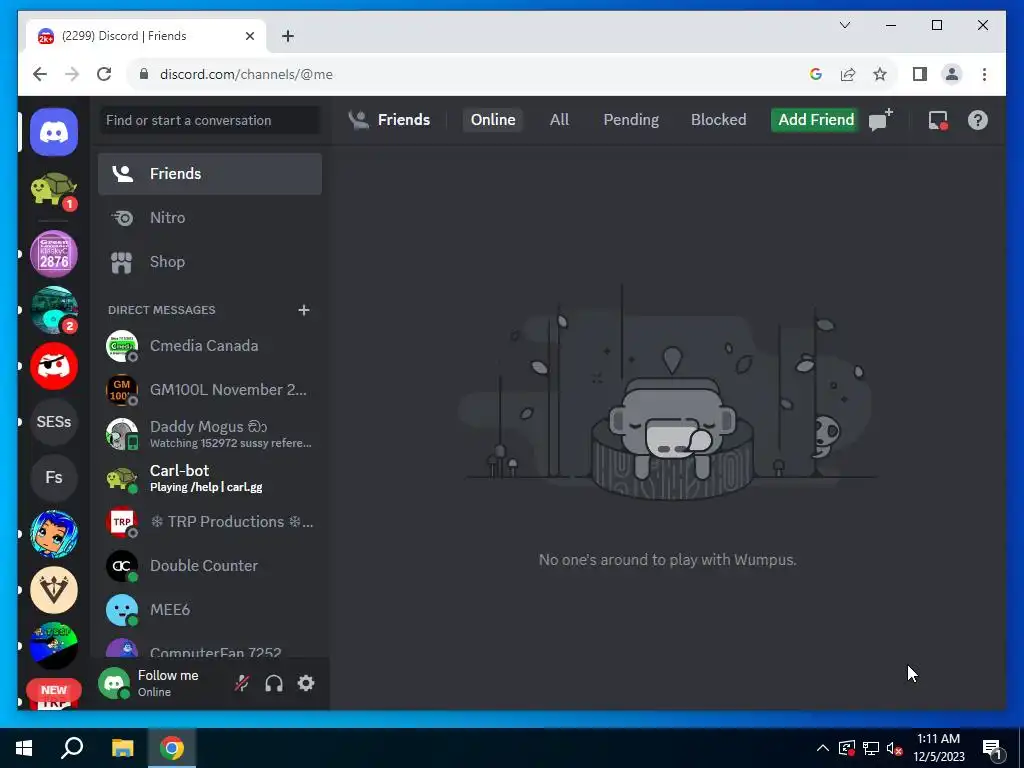
Task: Open the Fs server
Action: coord(54,477)
